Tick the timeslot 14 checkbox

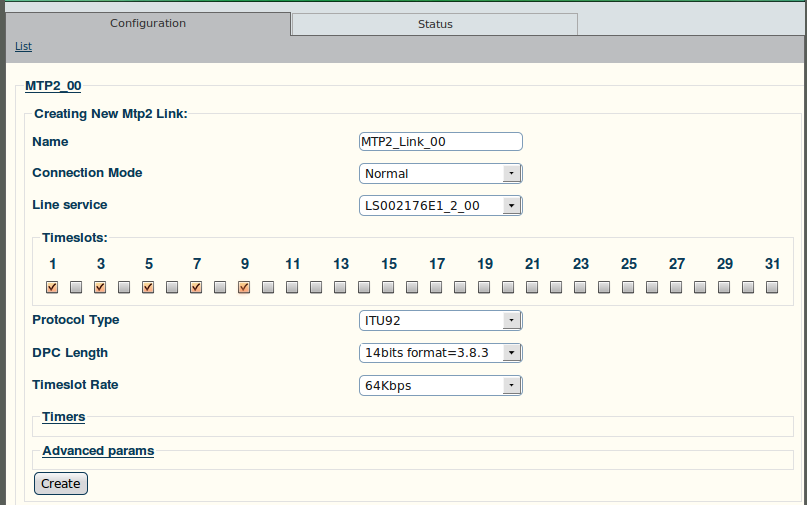click(x=364, y=287)
